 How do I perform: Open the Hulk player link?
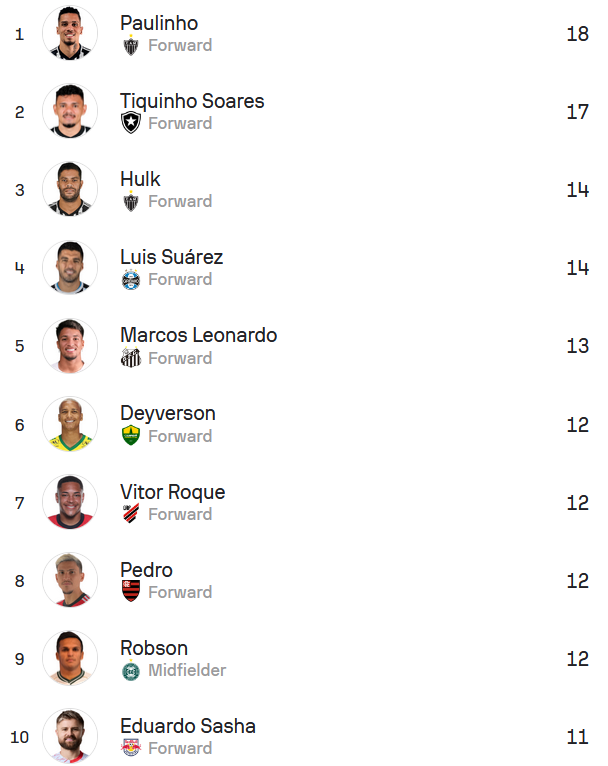140,180
